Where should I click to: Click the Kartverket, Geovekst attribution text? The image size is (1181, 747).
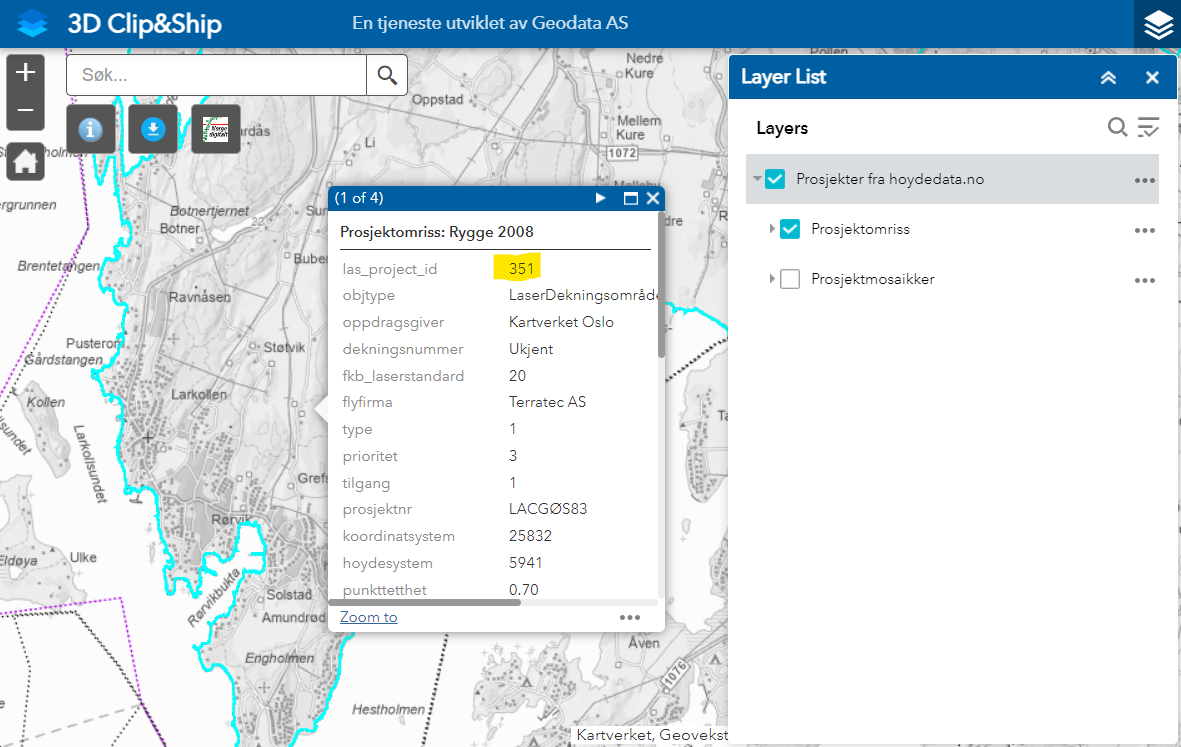point(652,735)
